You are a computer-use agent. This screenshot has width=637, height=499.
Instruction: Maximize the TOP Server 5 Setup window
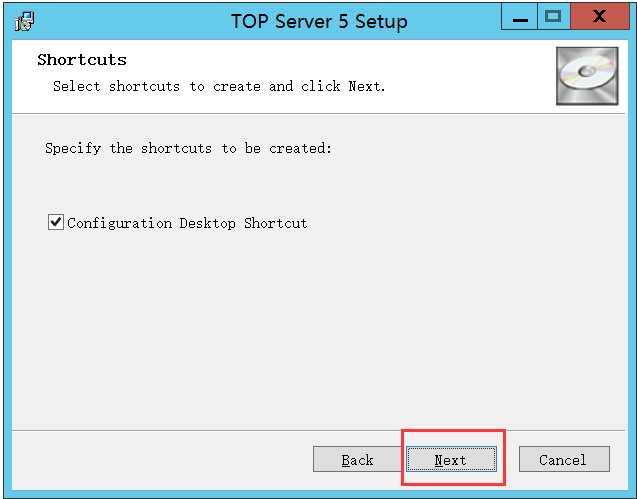coord(552,17)
